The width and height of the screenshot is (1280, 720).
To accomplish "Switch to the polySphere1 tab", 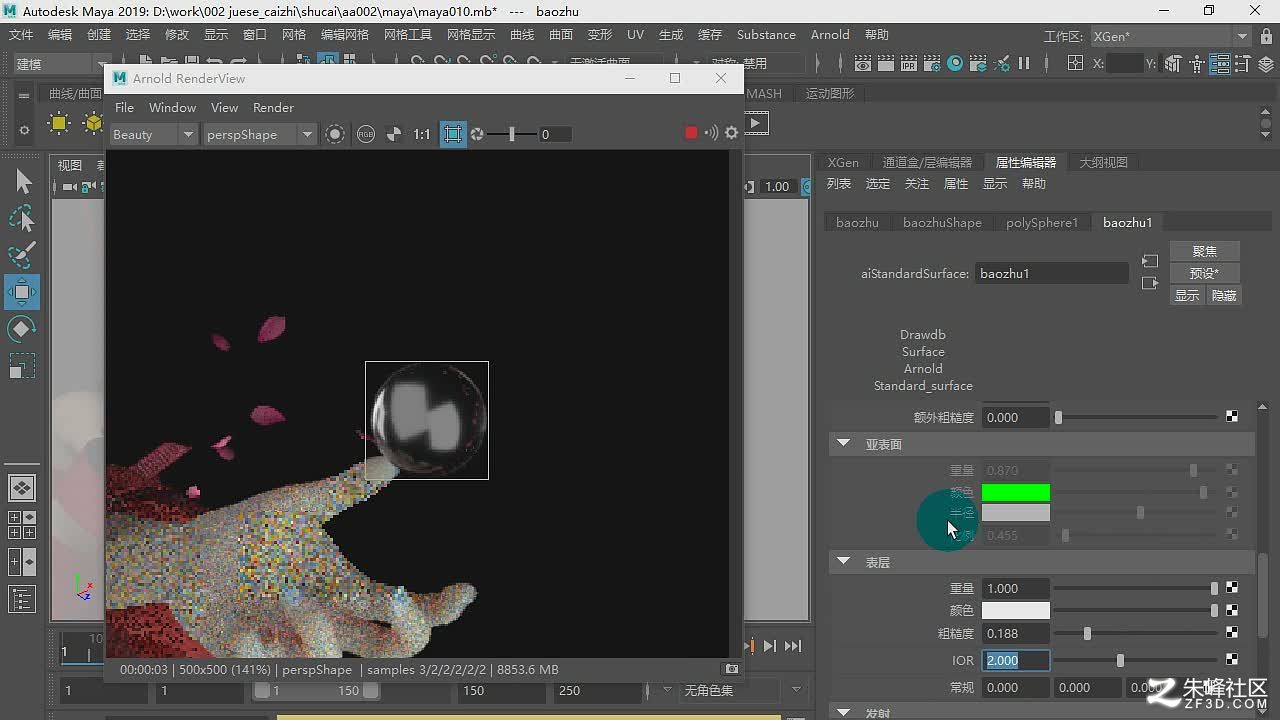I will tap(1042, 222).
